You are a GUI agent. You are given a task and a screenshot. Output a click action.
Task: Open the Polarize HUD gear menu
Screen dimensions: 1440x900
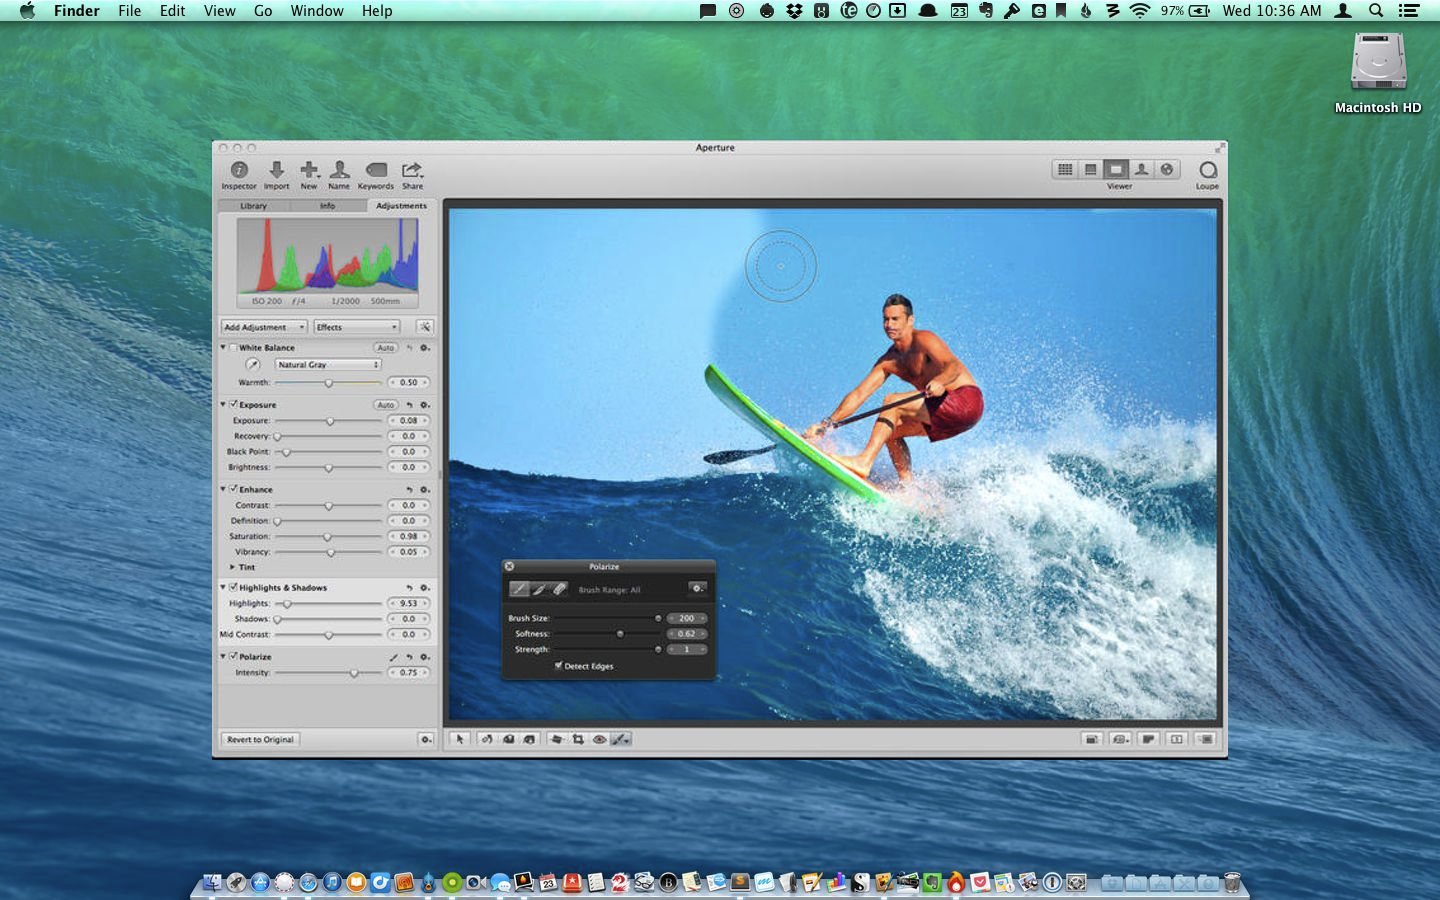coord(698,589)
